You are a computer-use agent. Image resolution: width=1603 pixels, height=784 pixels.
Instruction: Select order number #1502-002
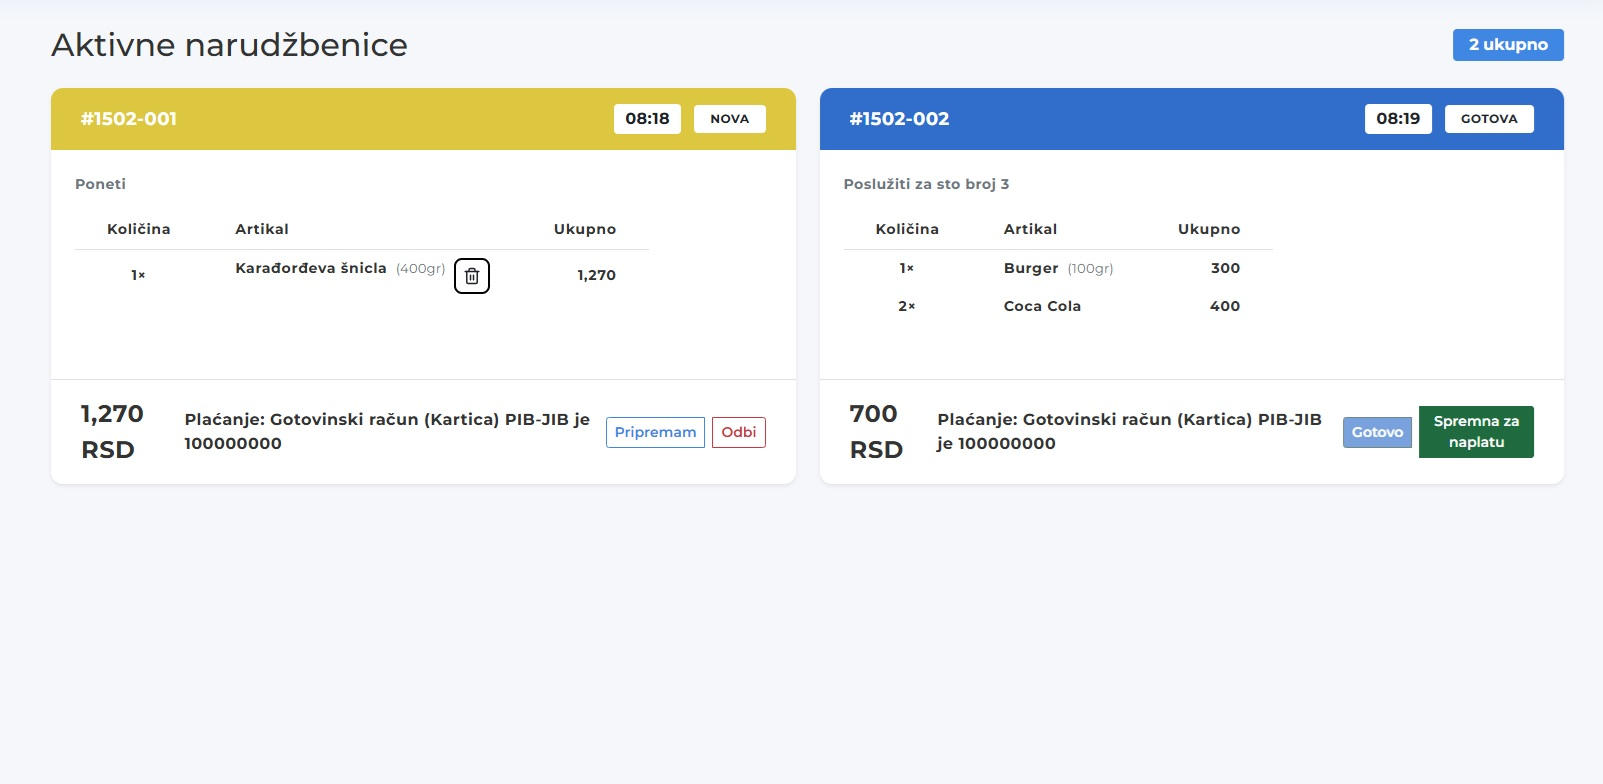click(x=899, y=119)
